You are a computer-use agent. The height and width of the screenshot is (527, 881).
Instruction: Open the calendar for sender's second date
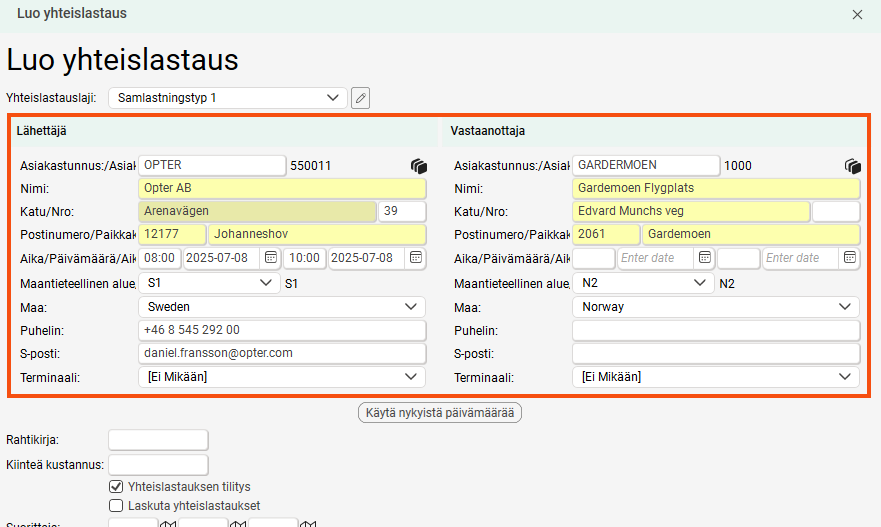(x=415, y=258)
